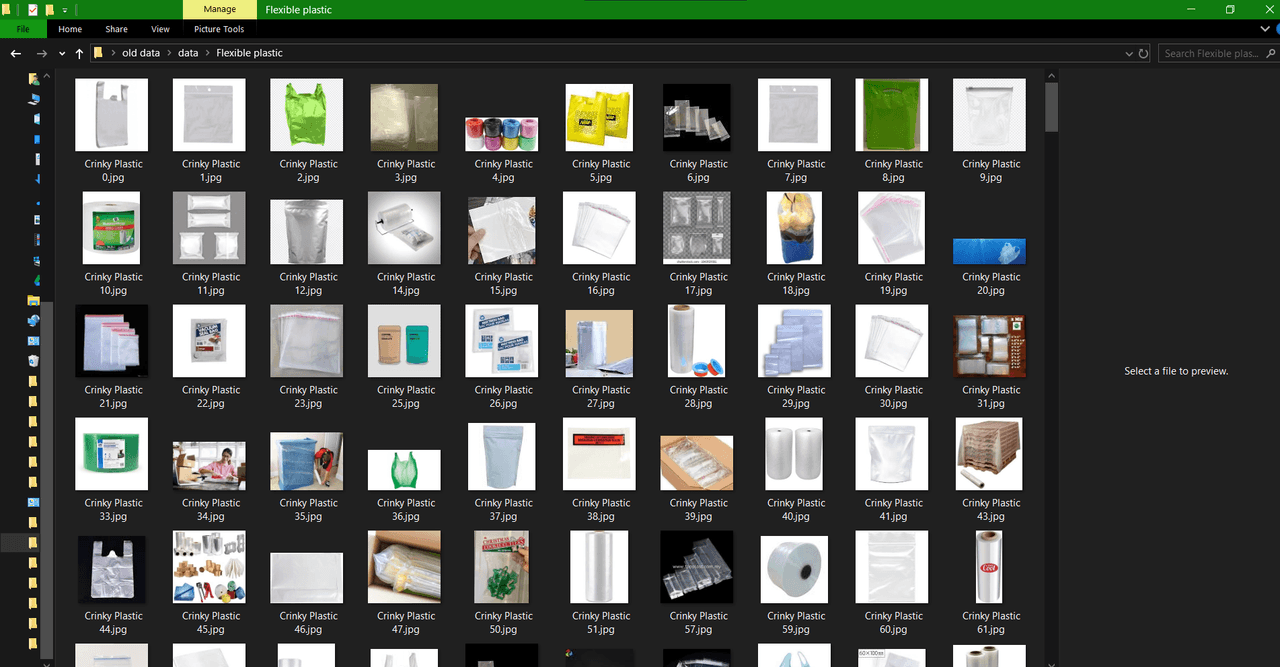The width and height of the screenshot is (1280, 667).
Task: Expand the address bar history dropdown
Action: tap(1128, 53)
